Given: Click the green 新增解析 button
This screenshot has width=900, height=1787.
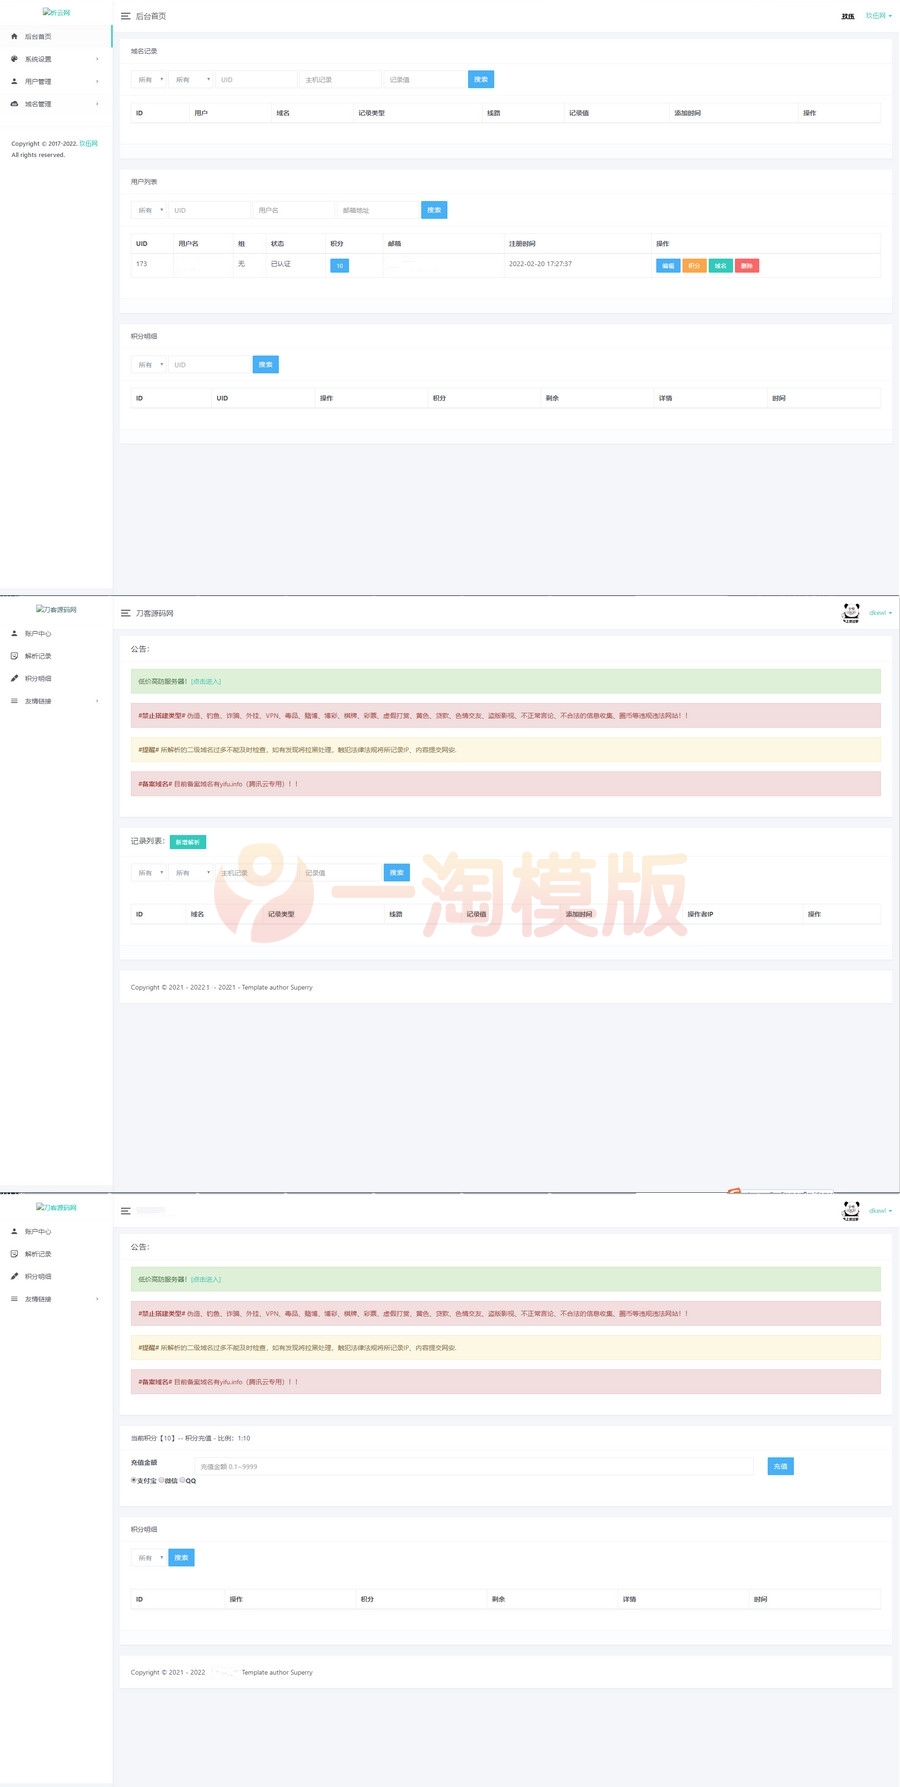Looking at the screenshot, I should 187,842.
